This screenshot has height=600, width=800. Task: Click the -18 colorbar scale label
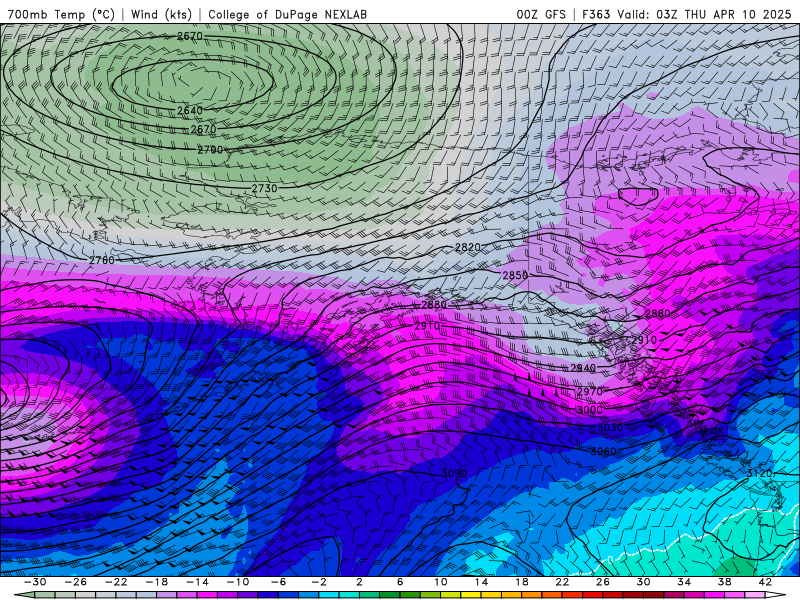(157, 582)
